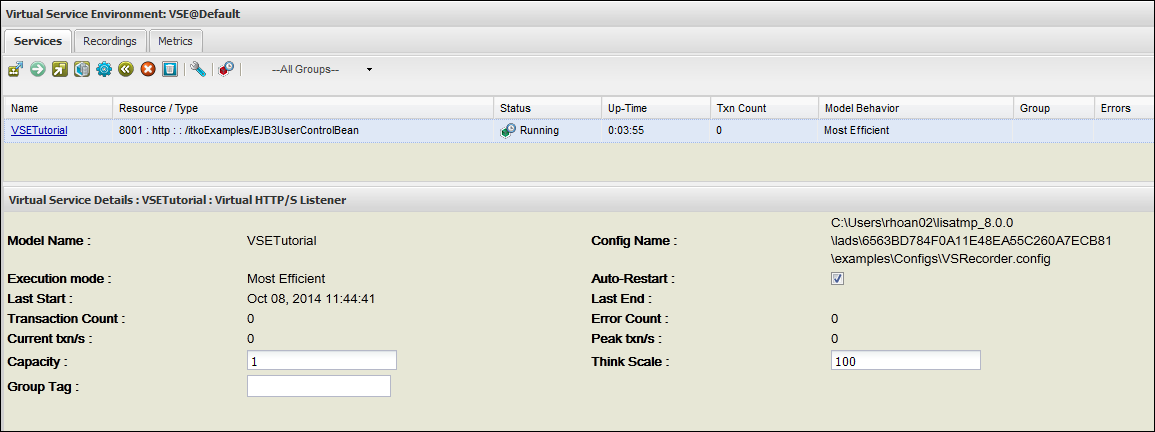Click the Resource / Type column header

pos(303,108)
